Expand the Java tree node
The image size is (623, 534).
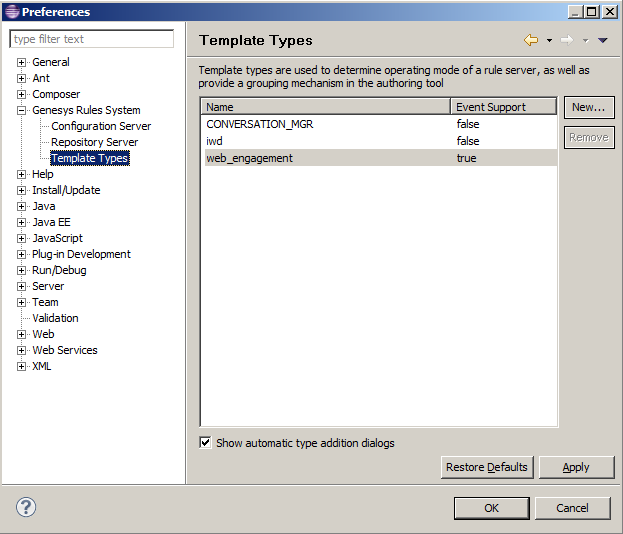21,207
